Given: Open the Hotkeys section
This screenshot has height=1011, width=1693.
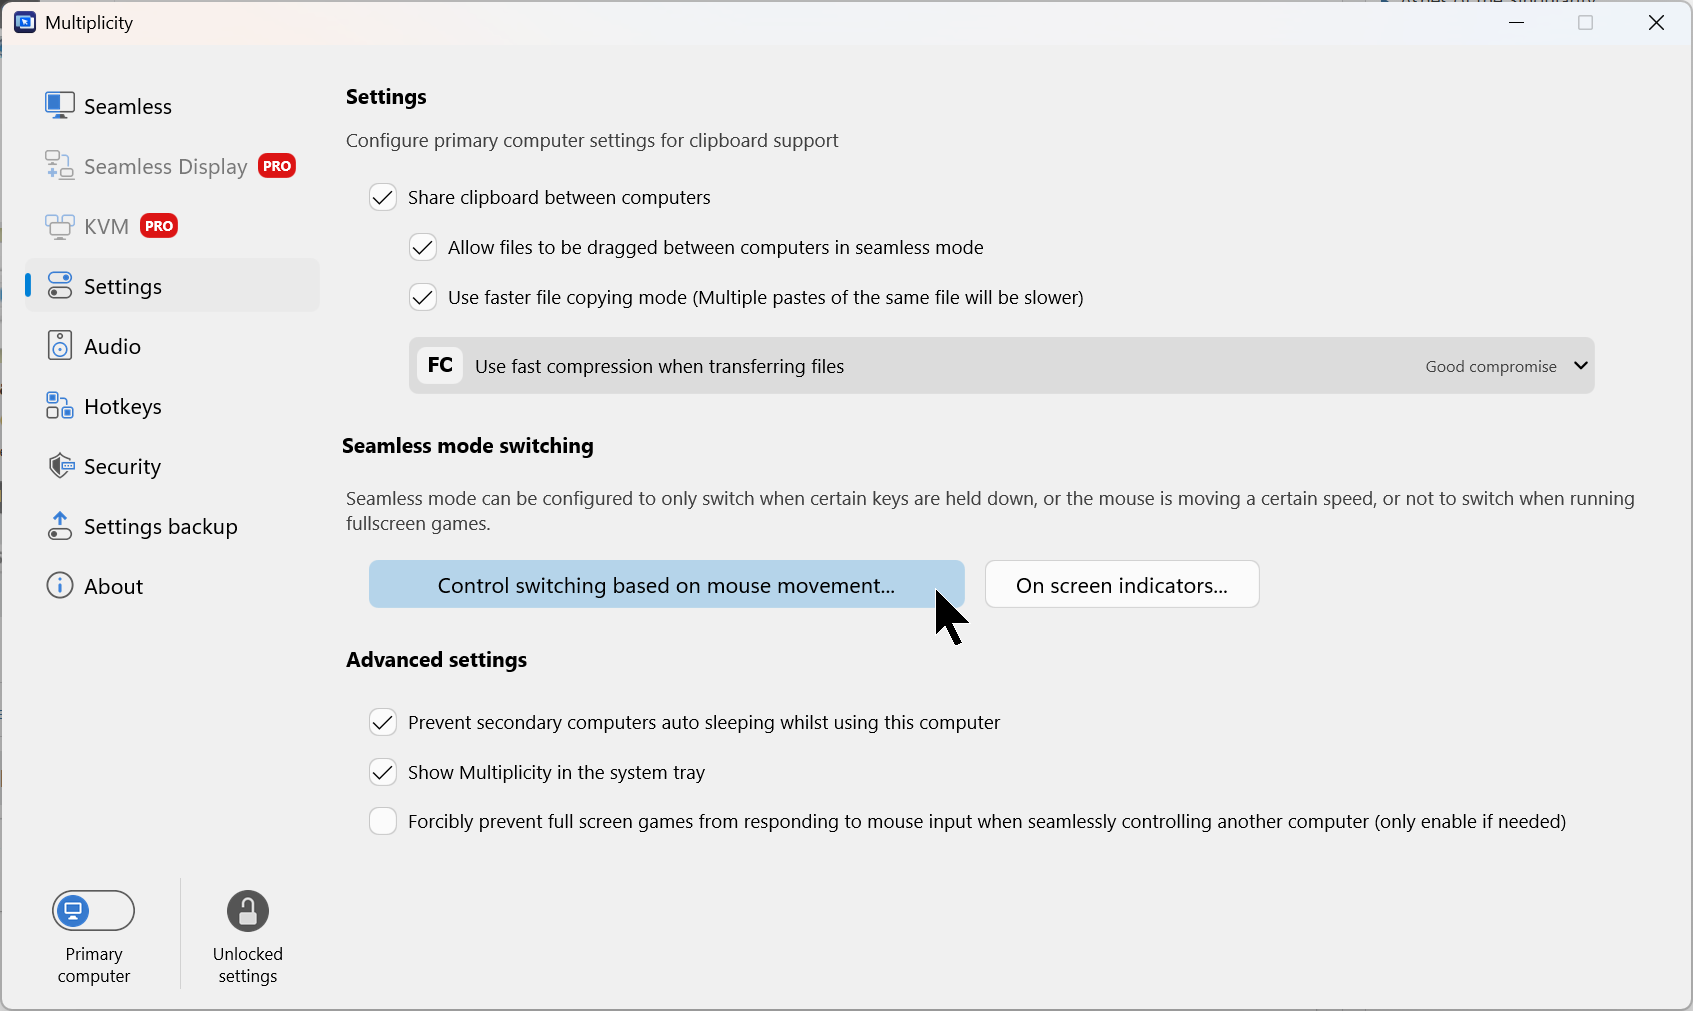Looking at the screenshot, I should [123, 407].
